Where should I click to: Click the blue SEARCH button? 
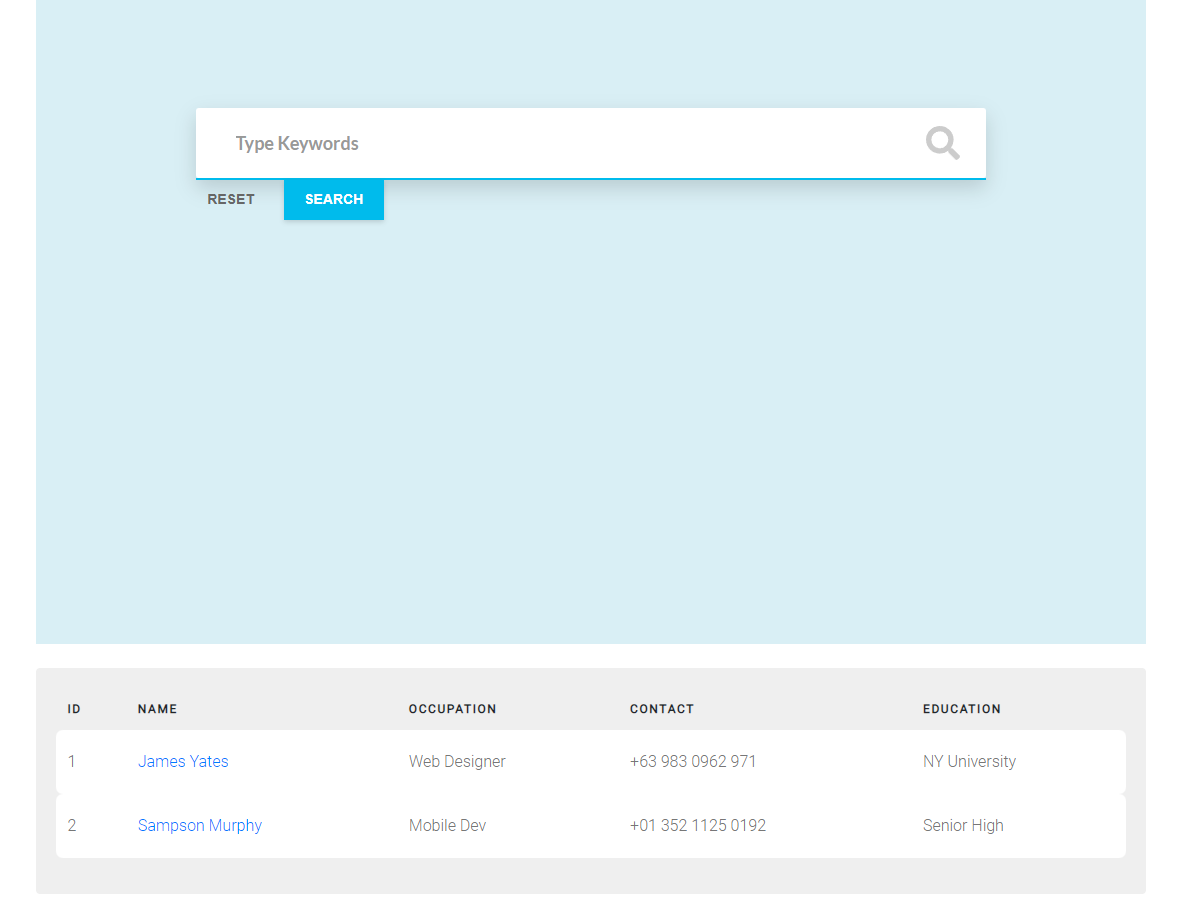pos(334,200)
